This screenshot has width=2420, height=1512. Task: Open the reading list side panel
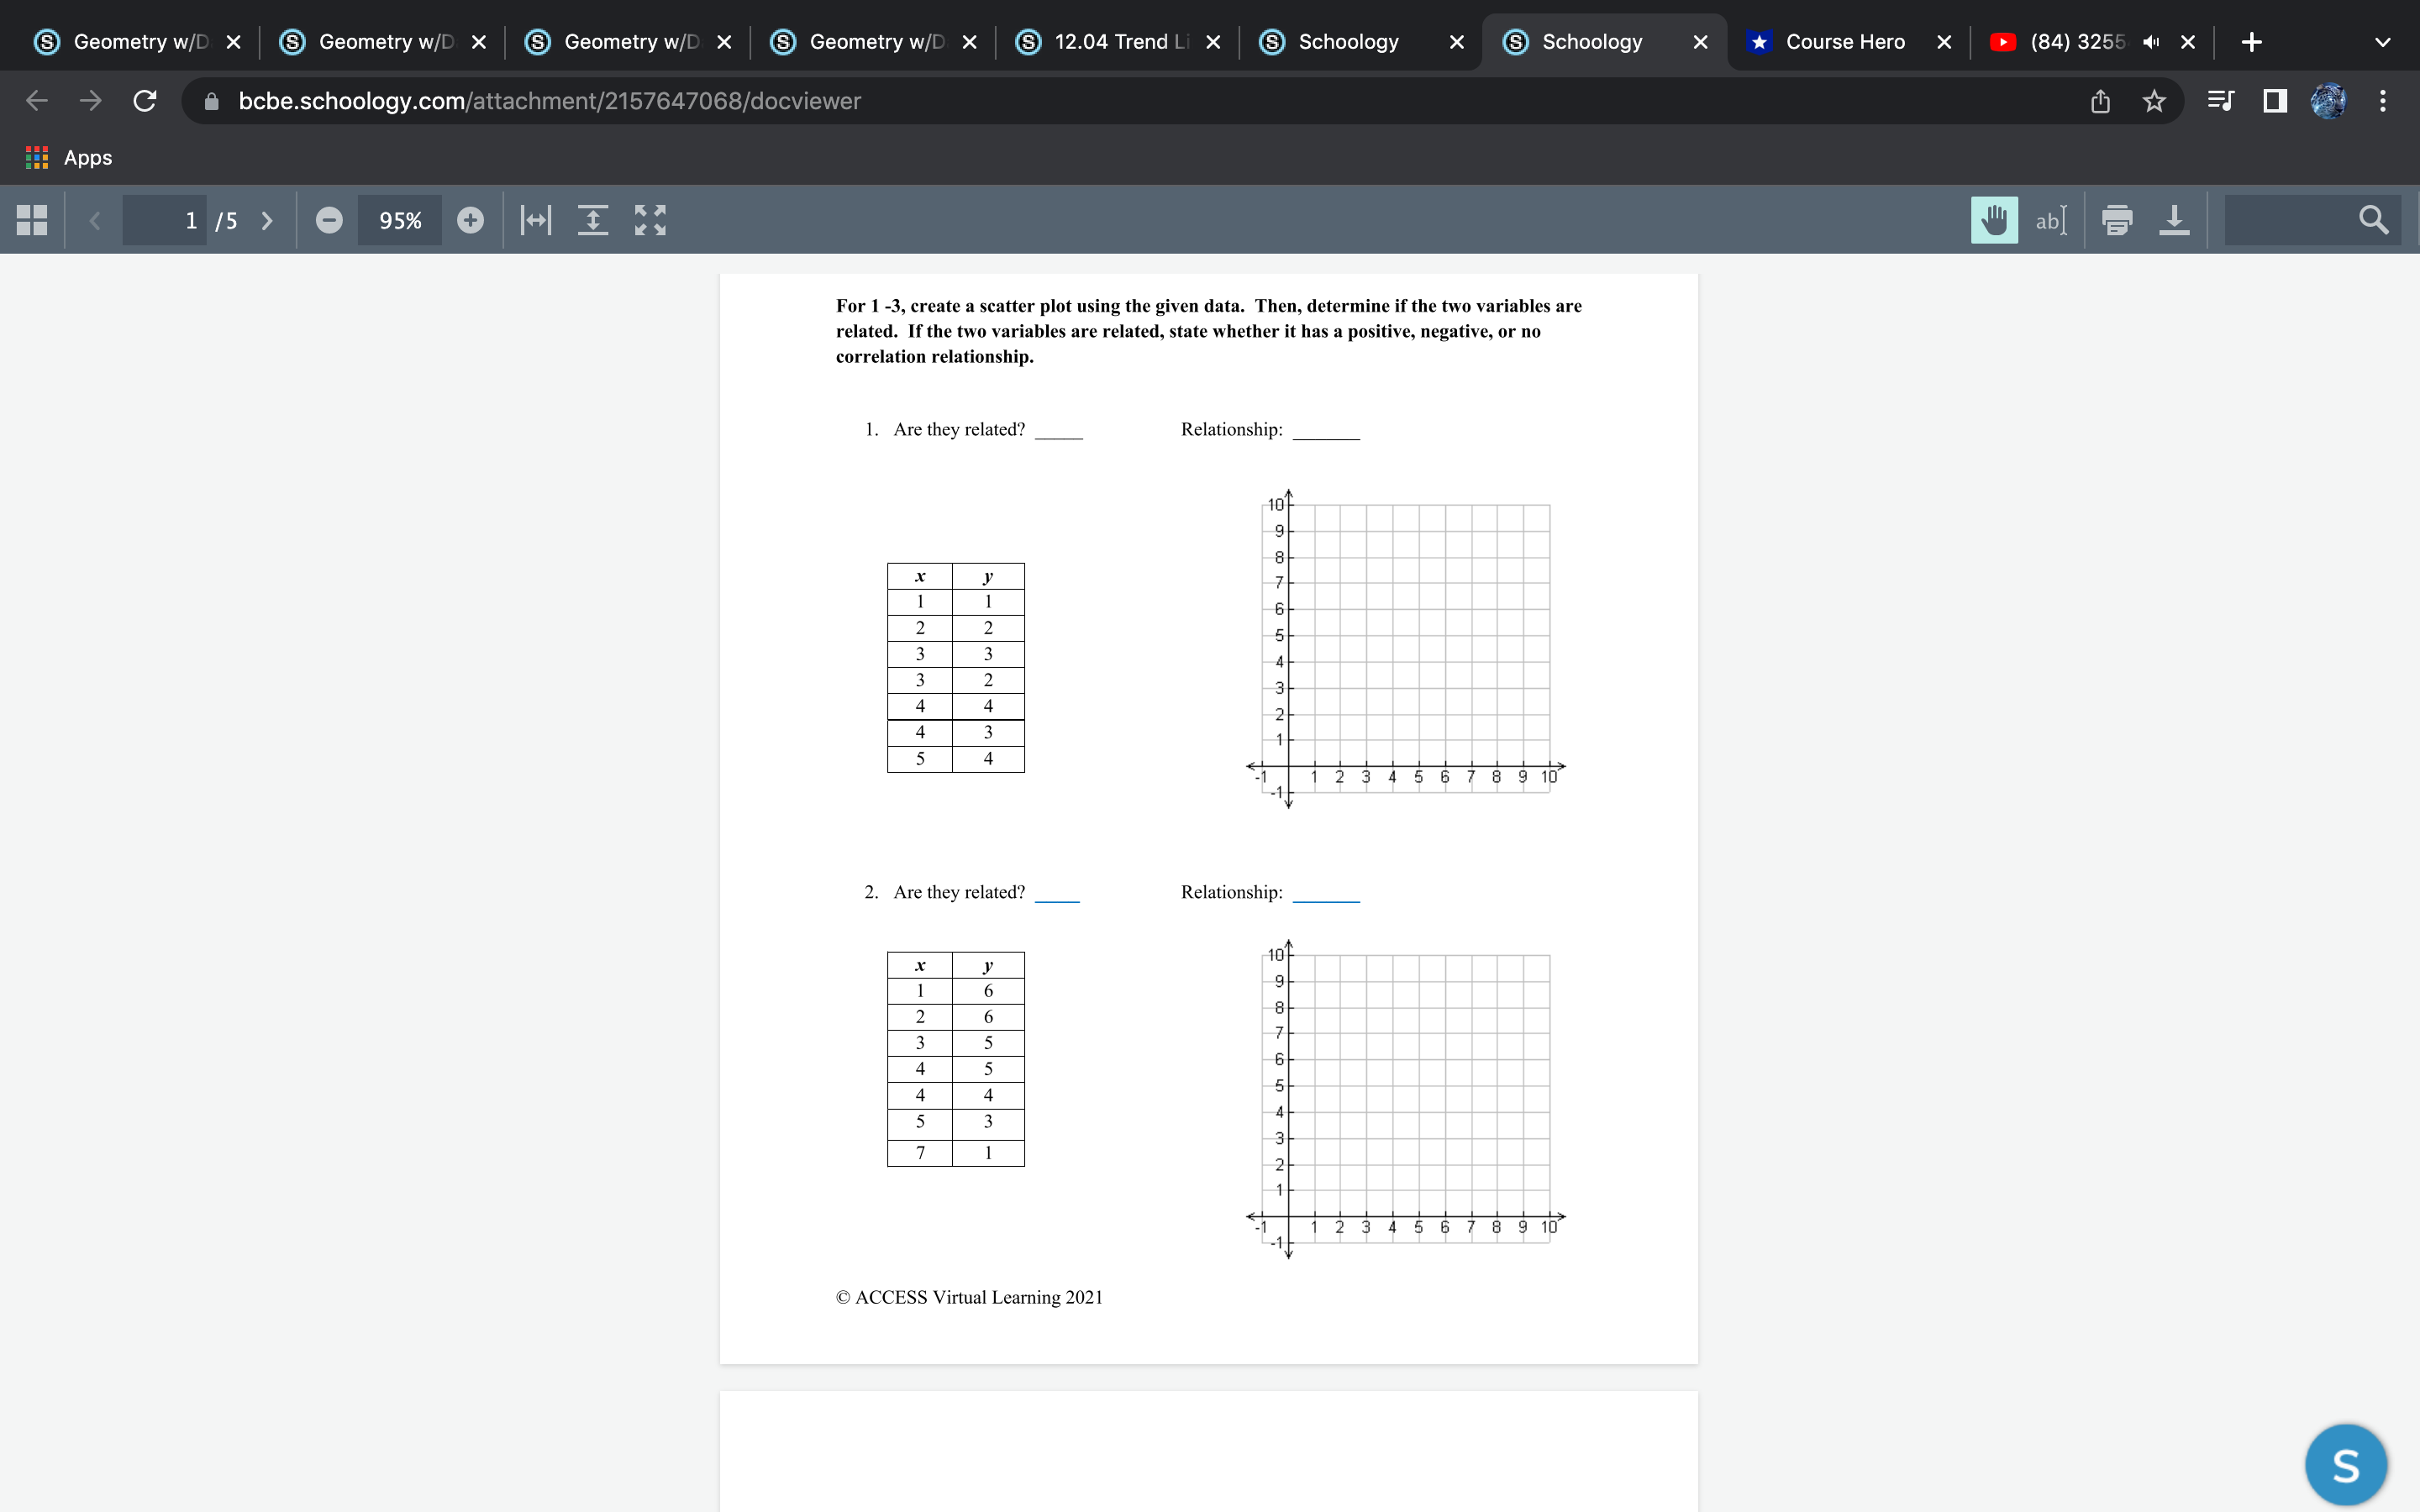pos(2222,100)
